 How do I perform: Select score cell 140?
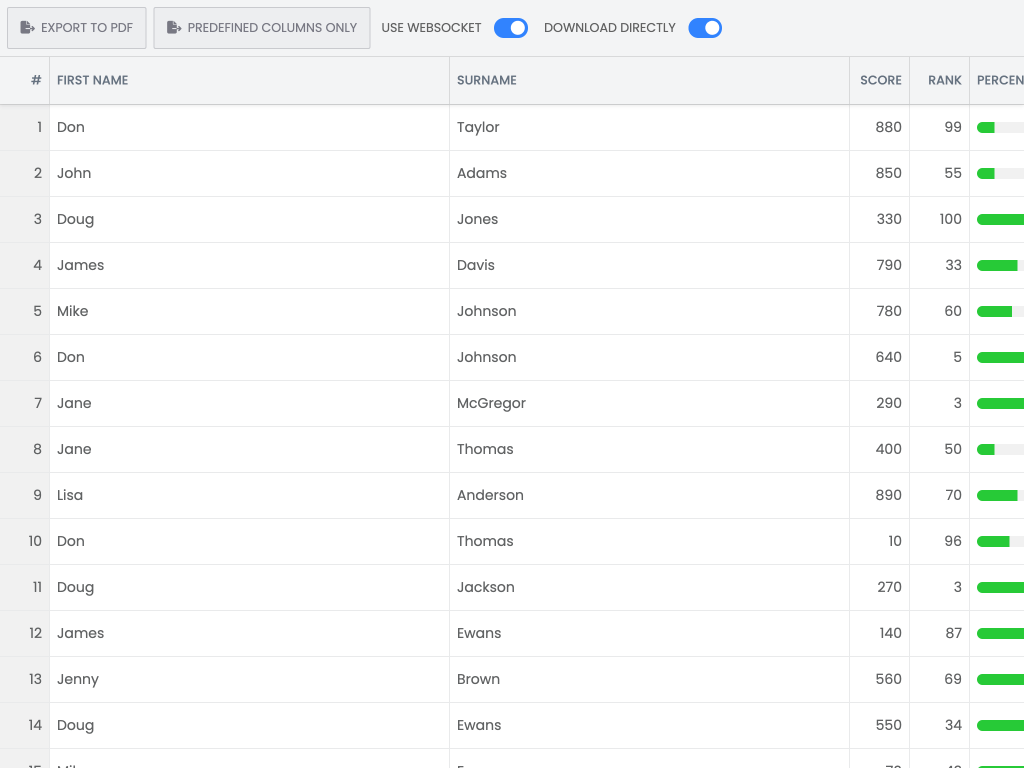879,633
